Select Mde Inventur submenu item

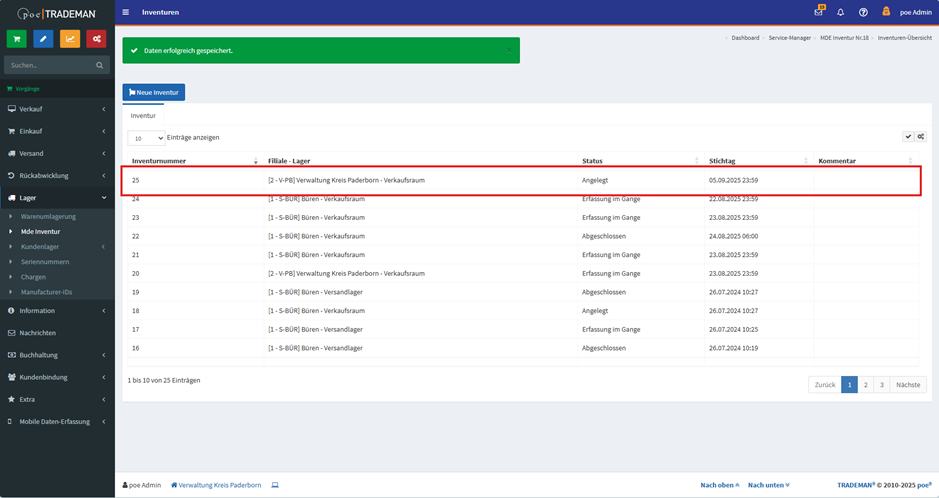(40, 232)
